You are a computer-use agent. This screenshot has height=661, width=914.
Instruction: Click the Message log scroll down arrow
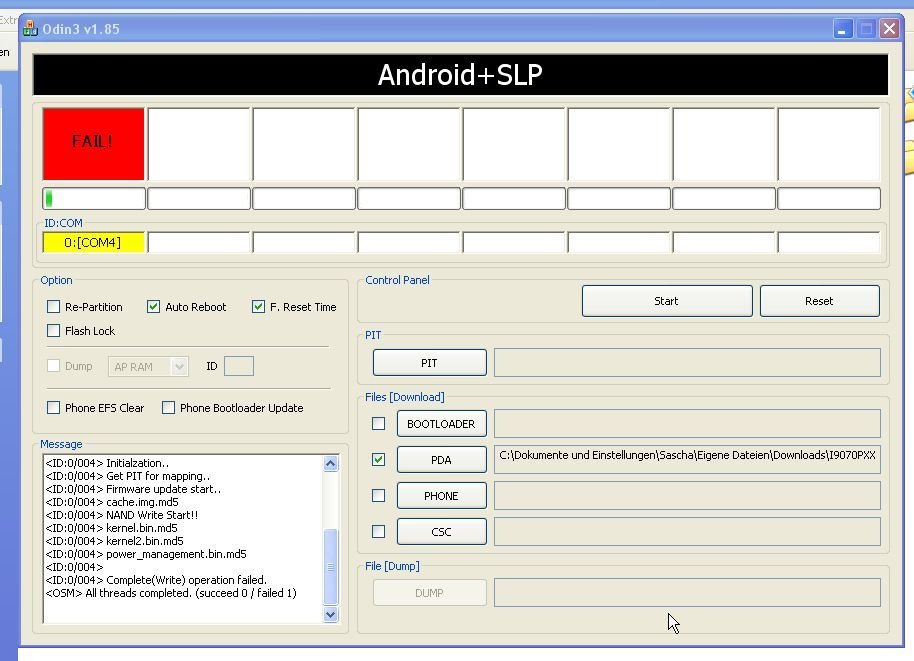[331, 614]
